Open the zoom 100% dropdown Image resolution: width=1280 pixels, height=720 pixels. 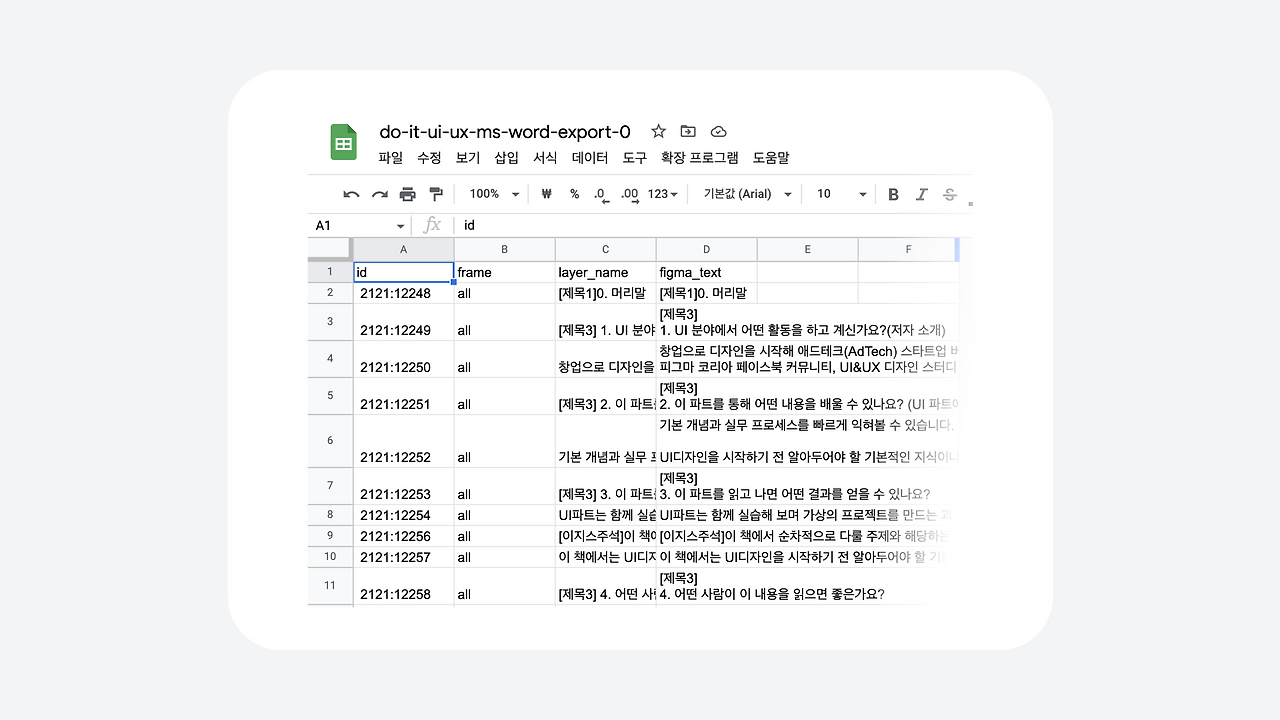pos(495,194)
